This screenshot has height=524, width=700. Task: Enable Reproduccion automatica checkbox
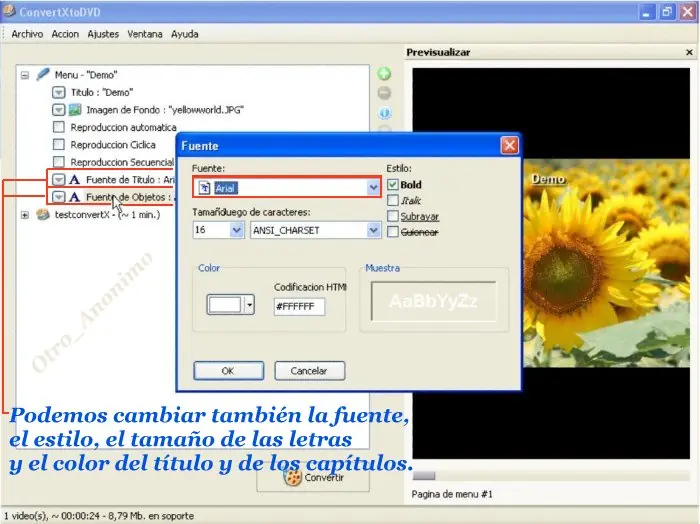pyautogui.click(x=58, y=127)
